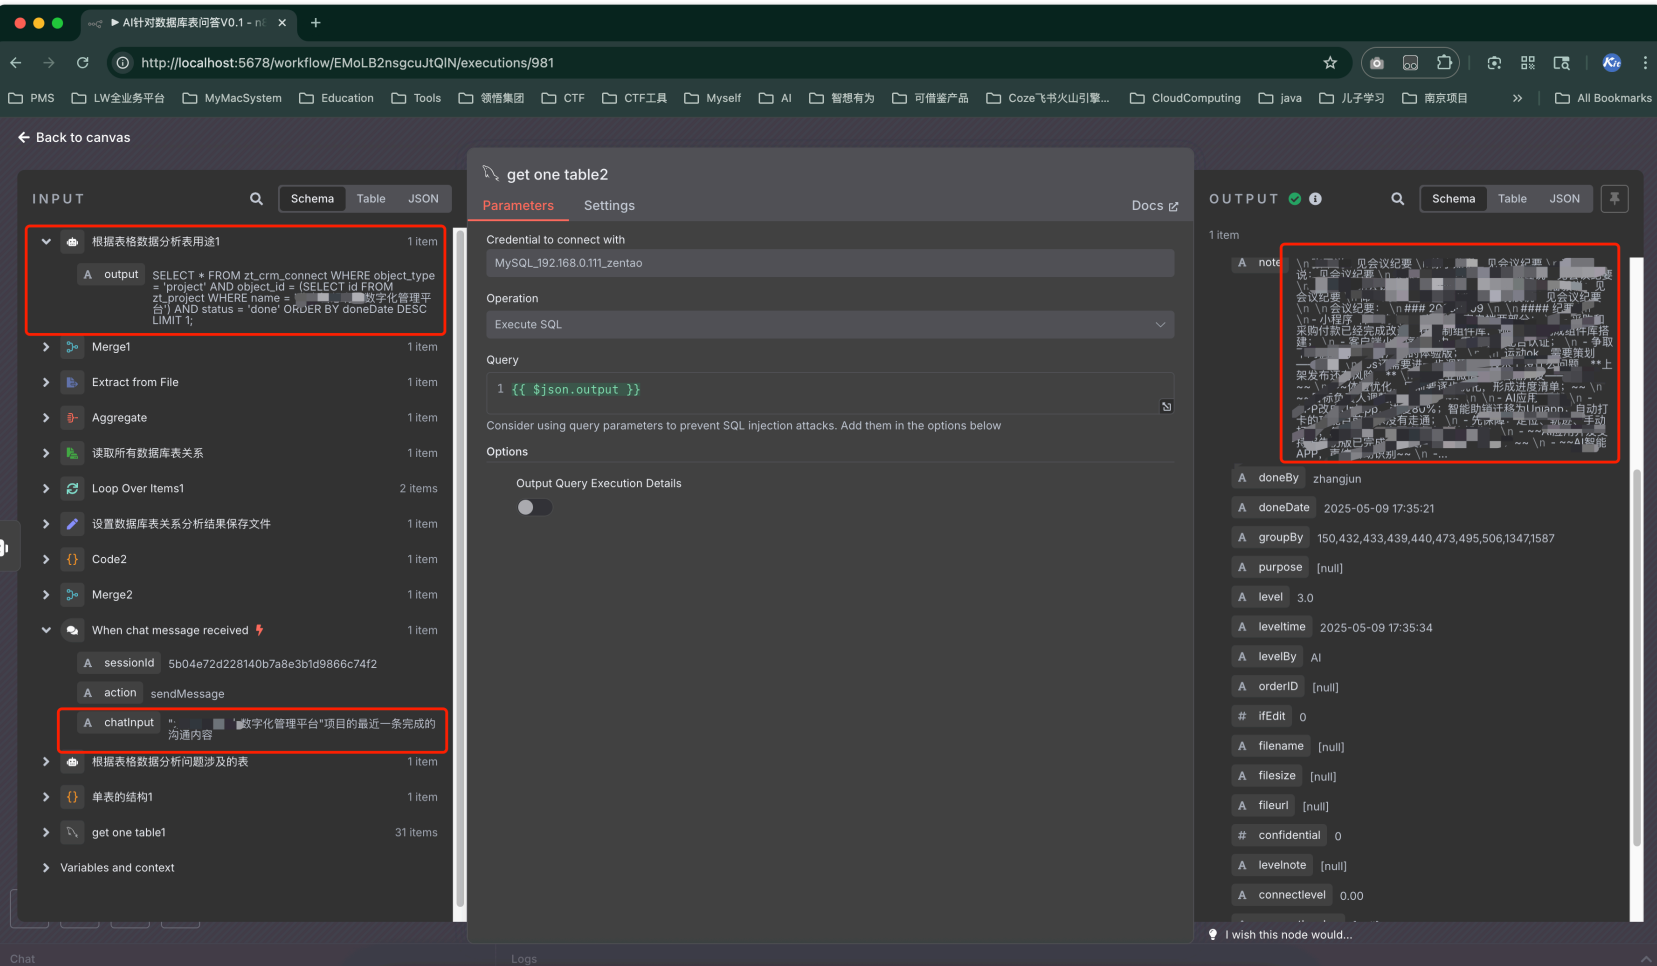Click the Back to canvas arrow link
Viewport: 1657px width, 966px height.
(x=73, y=137)
